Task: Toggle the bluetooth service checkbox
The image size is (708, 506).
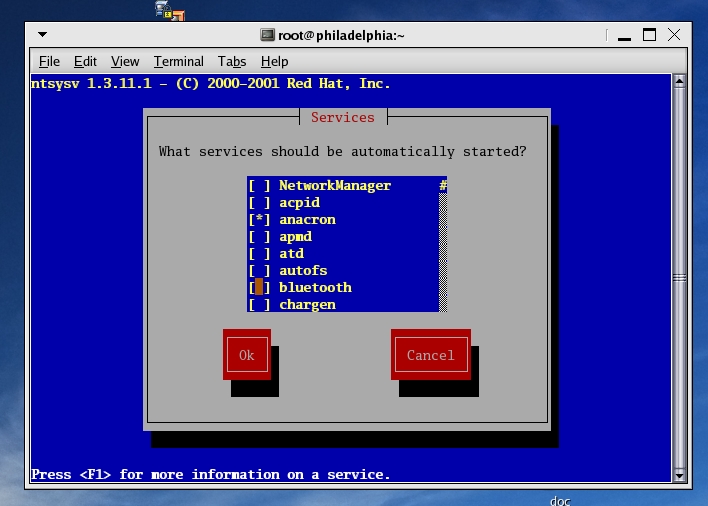Action: click(259, 288)
